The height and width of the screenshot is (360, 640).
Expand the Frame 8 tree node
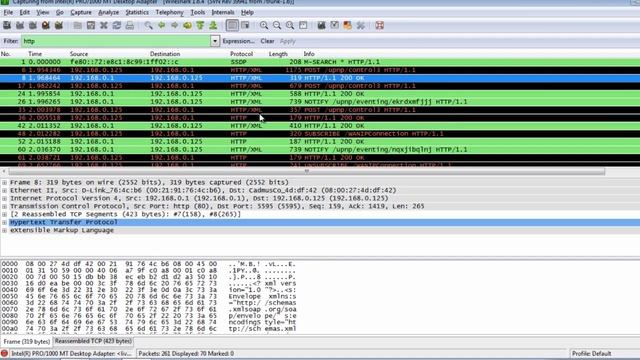(4, 182)
